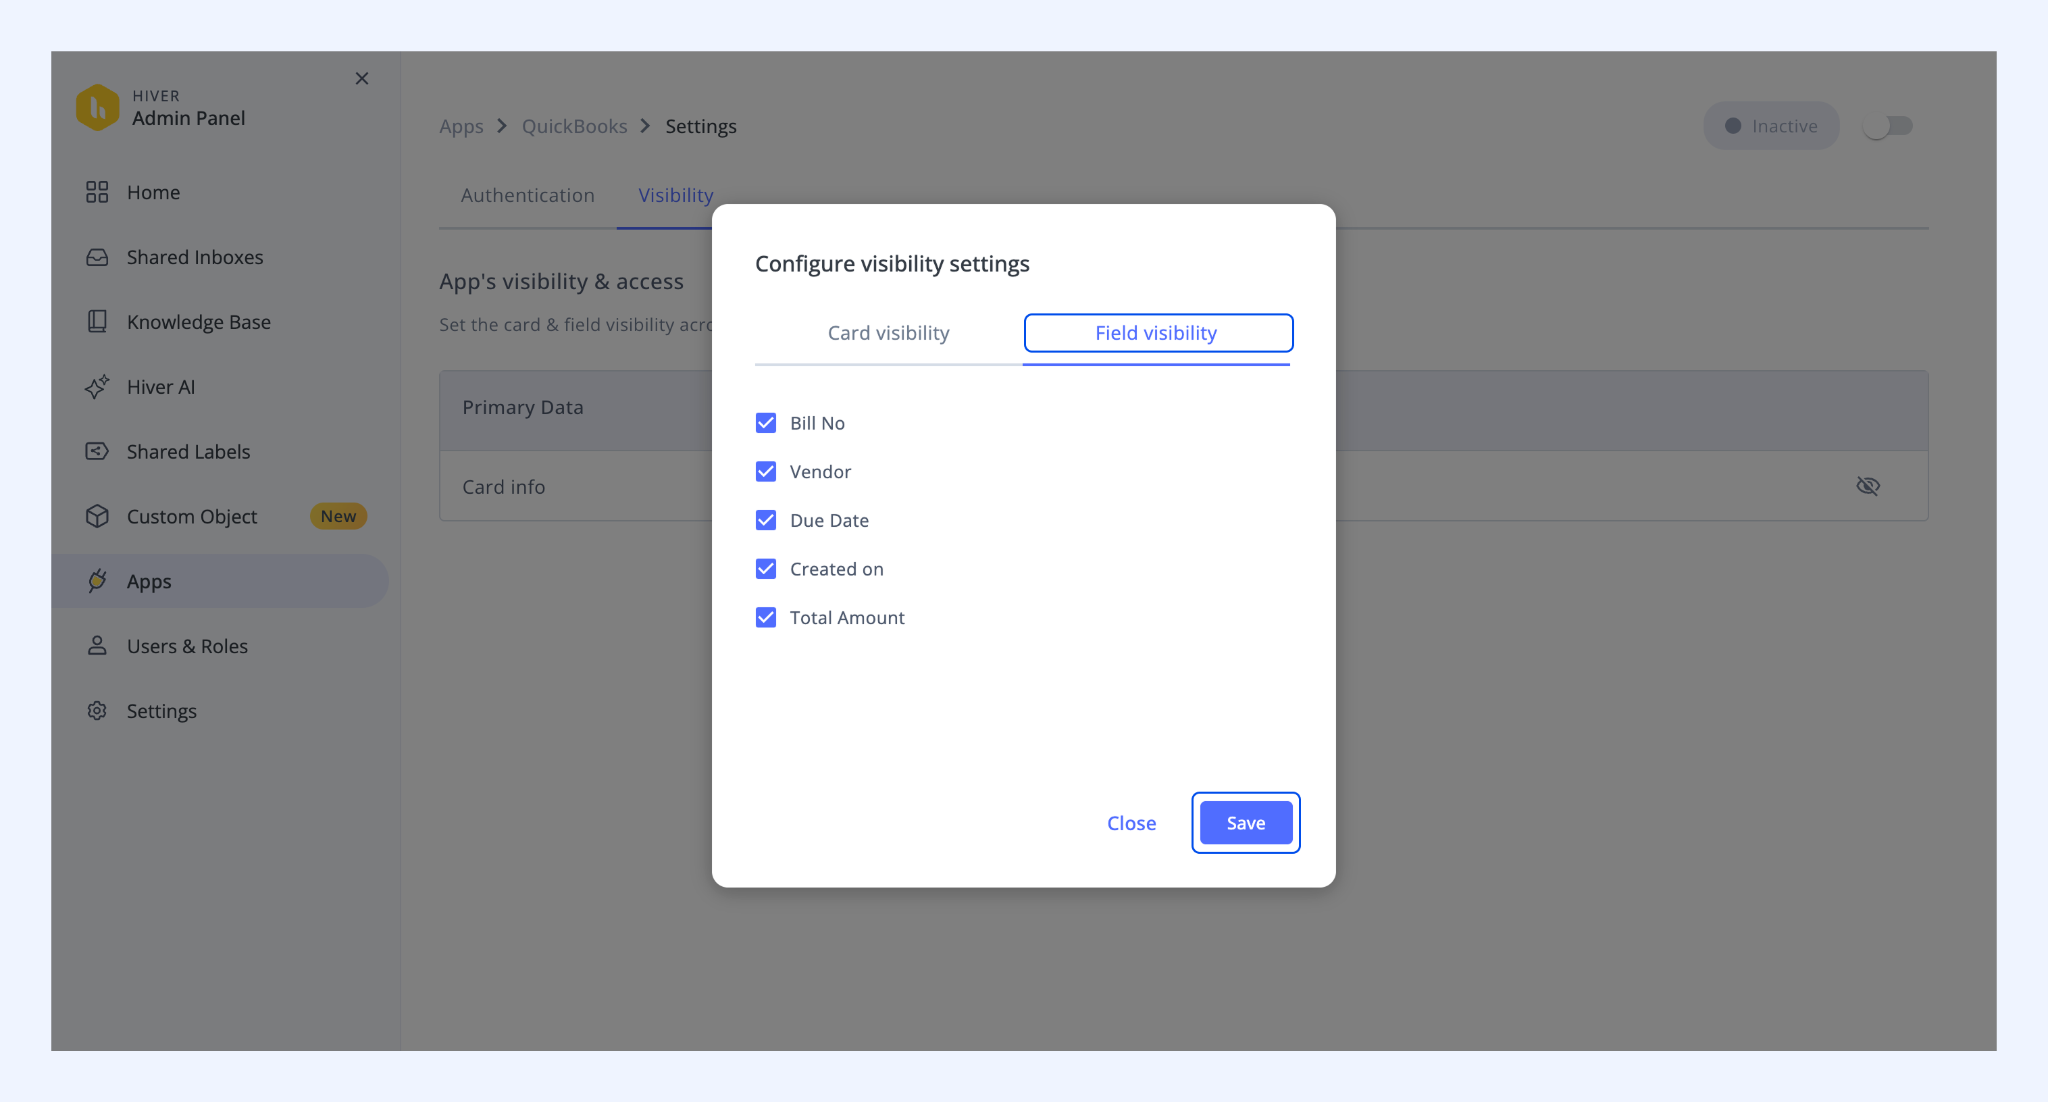Toggle the app active switch
Viewport: 2048px width, 1102px height.
[x=1887, y=126]
